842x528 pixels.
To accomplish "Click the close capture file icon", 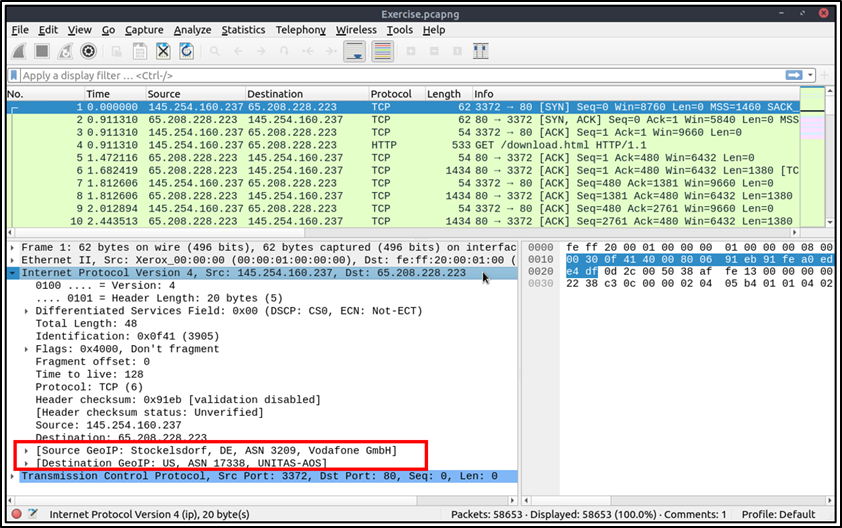I will [x=162, y=51].
